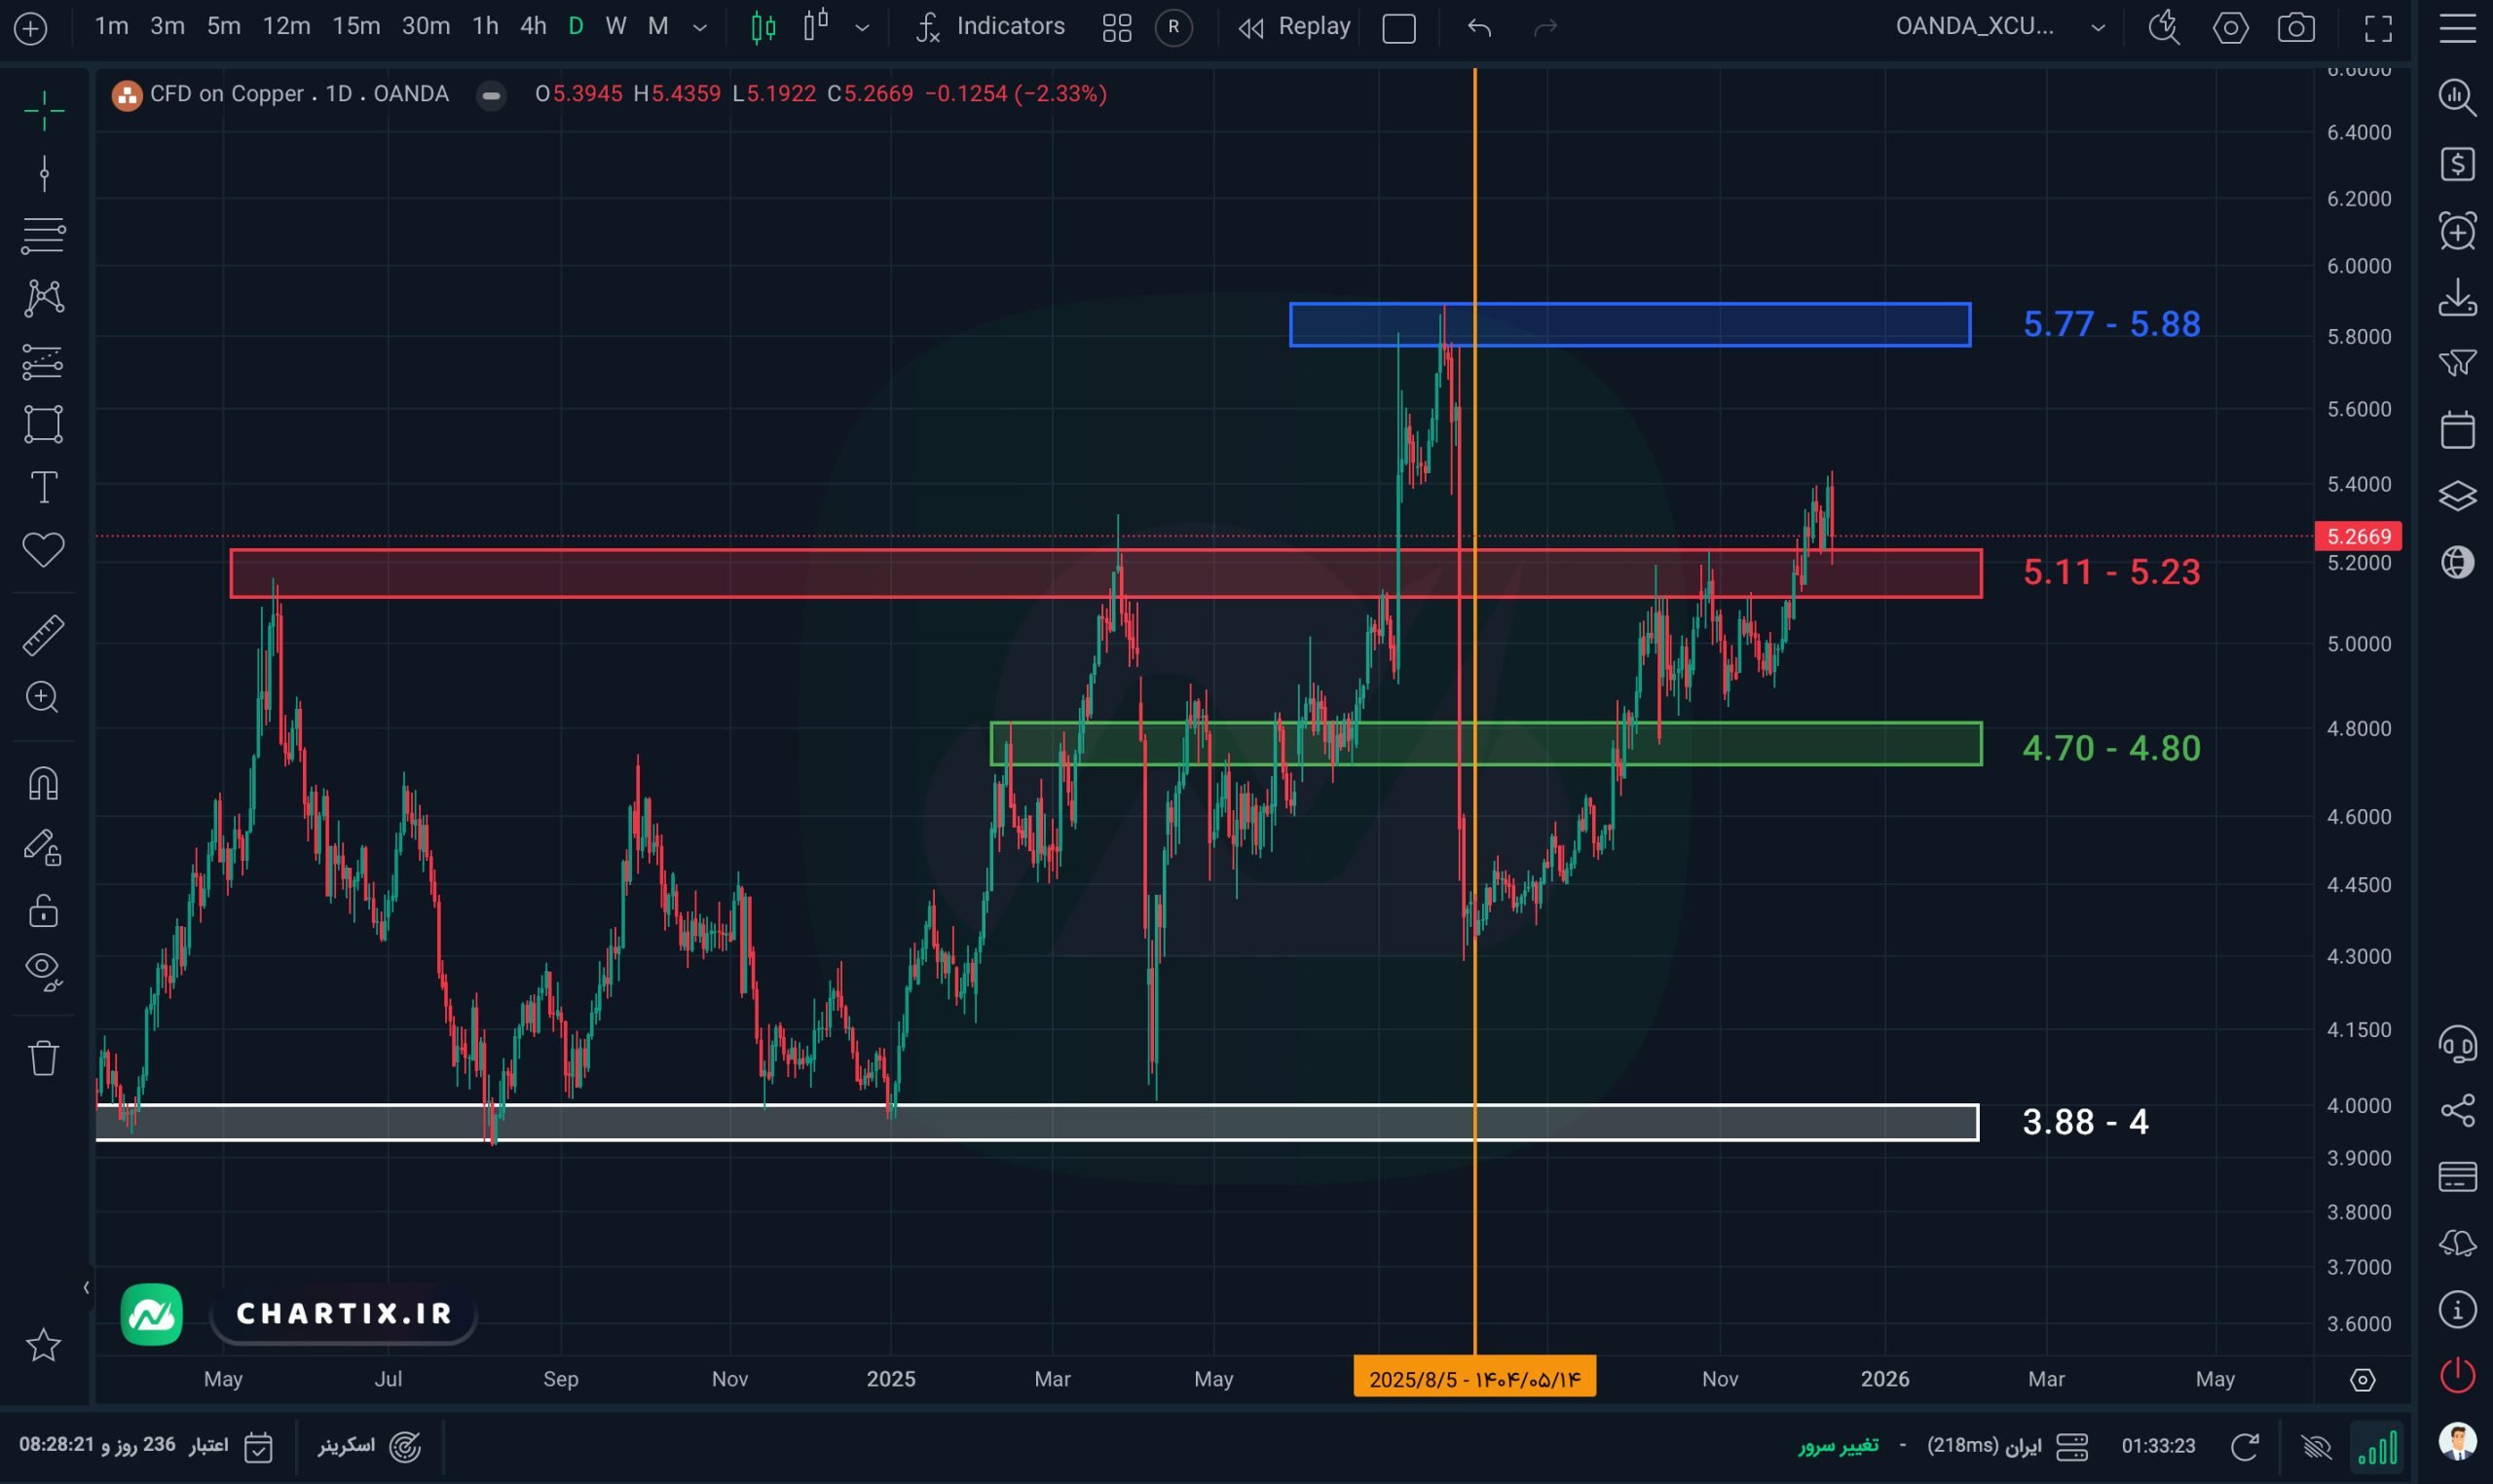Click the trash remove-drawings icon
The width and height of the screenshot is (2493, 1484).
tap(43, 1057)
